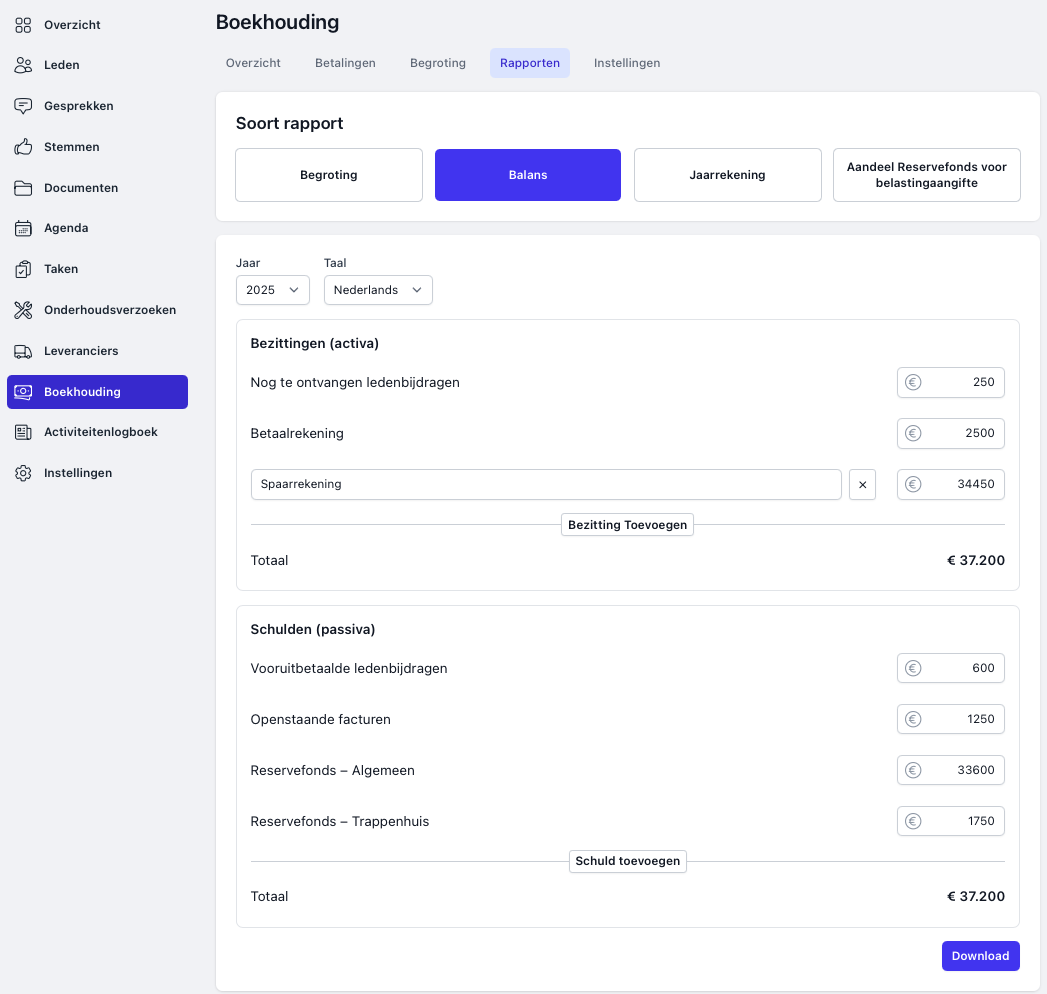Edit the Reservefonds Algemeen 33600 field
Screen dimensions: 1047x994
950,770
